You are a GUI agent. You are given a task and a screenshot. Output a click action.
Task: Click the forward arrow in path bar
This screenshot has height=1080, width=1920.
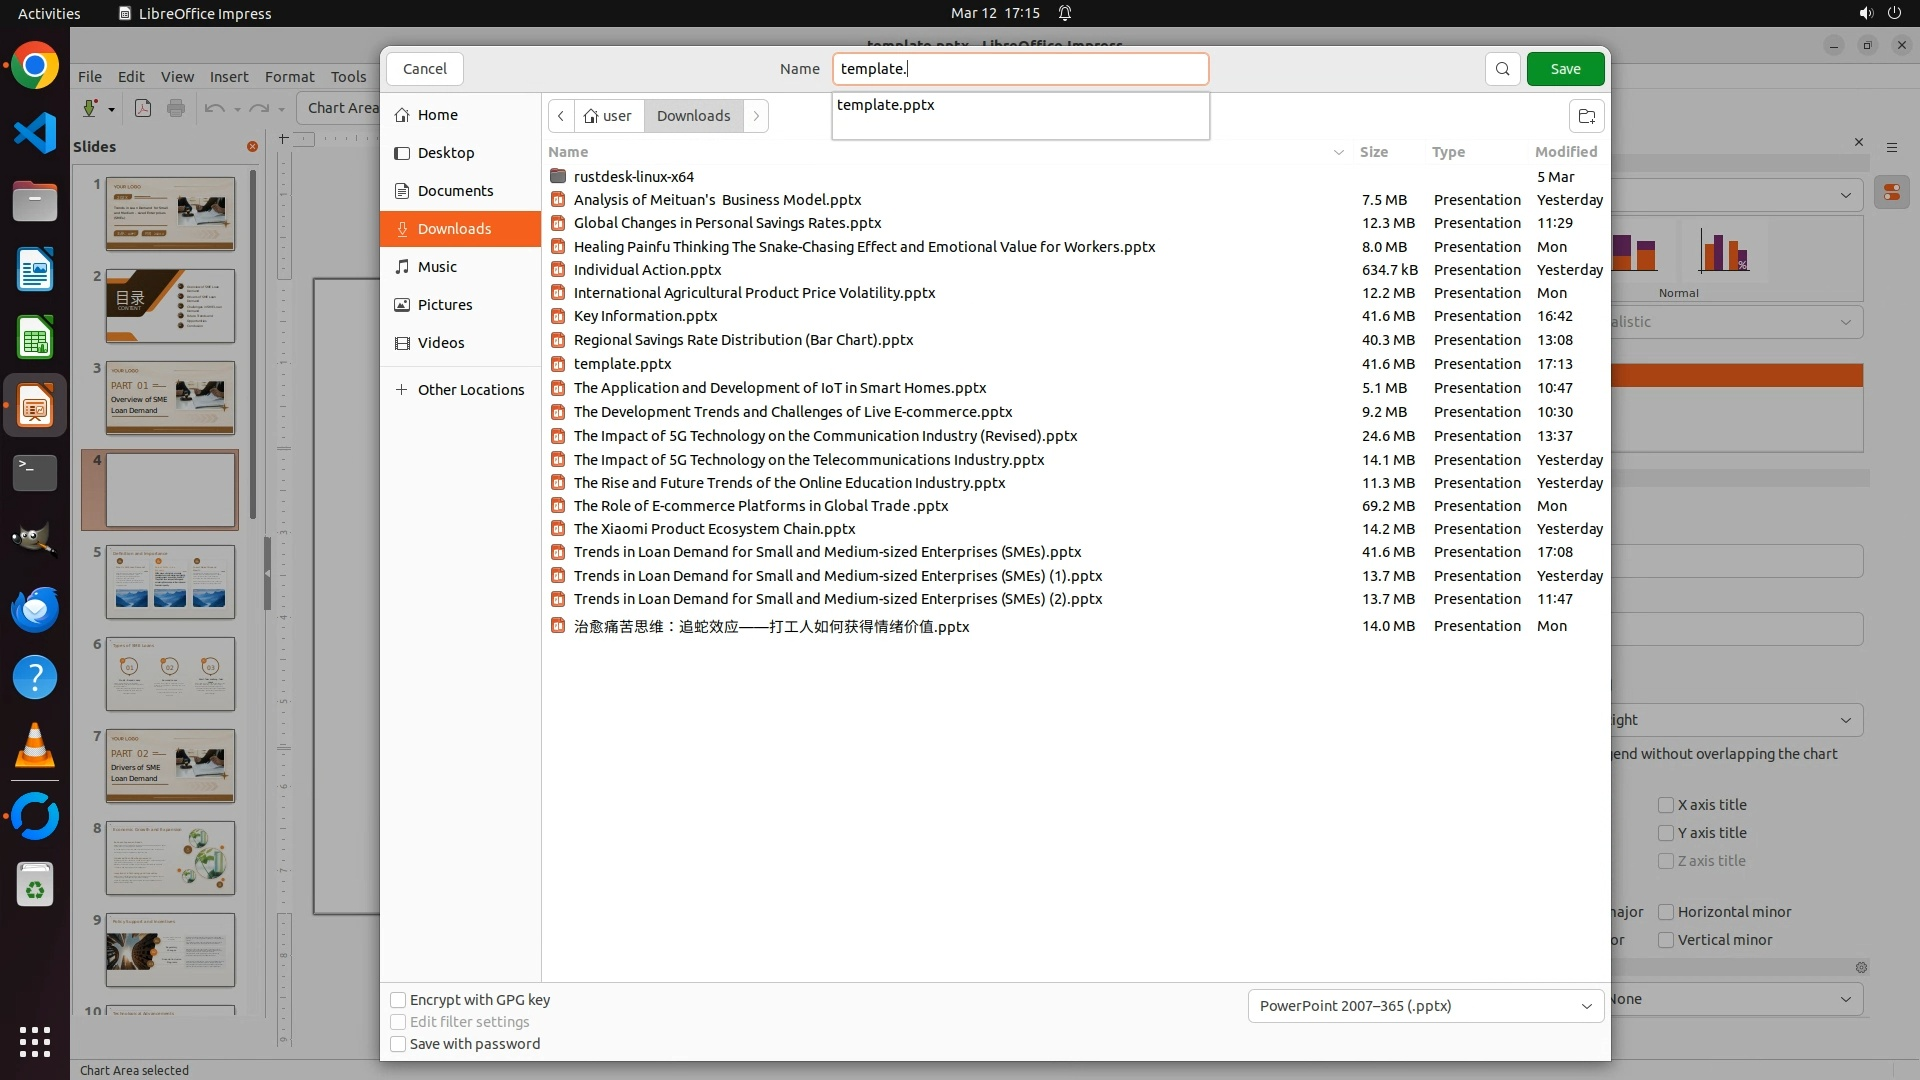pyautogui.click(x=756, y=116)
